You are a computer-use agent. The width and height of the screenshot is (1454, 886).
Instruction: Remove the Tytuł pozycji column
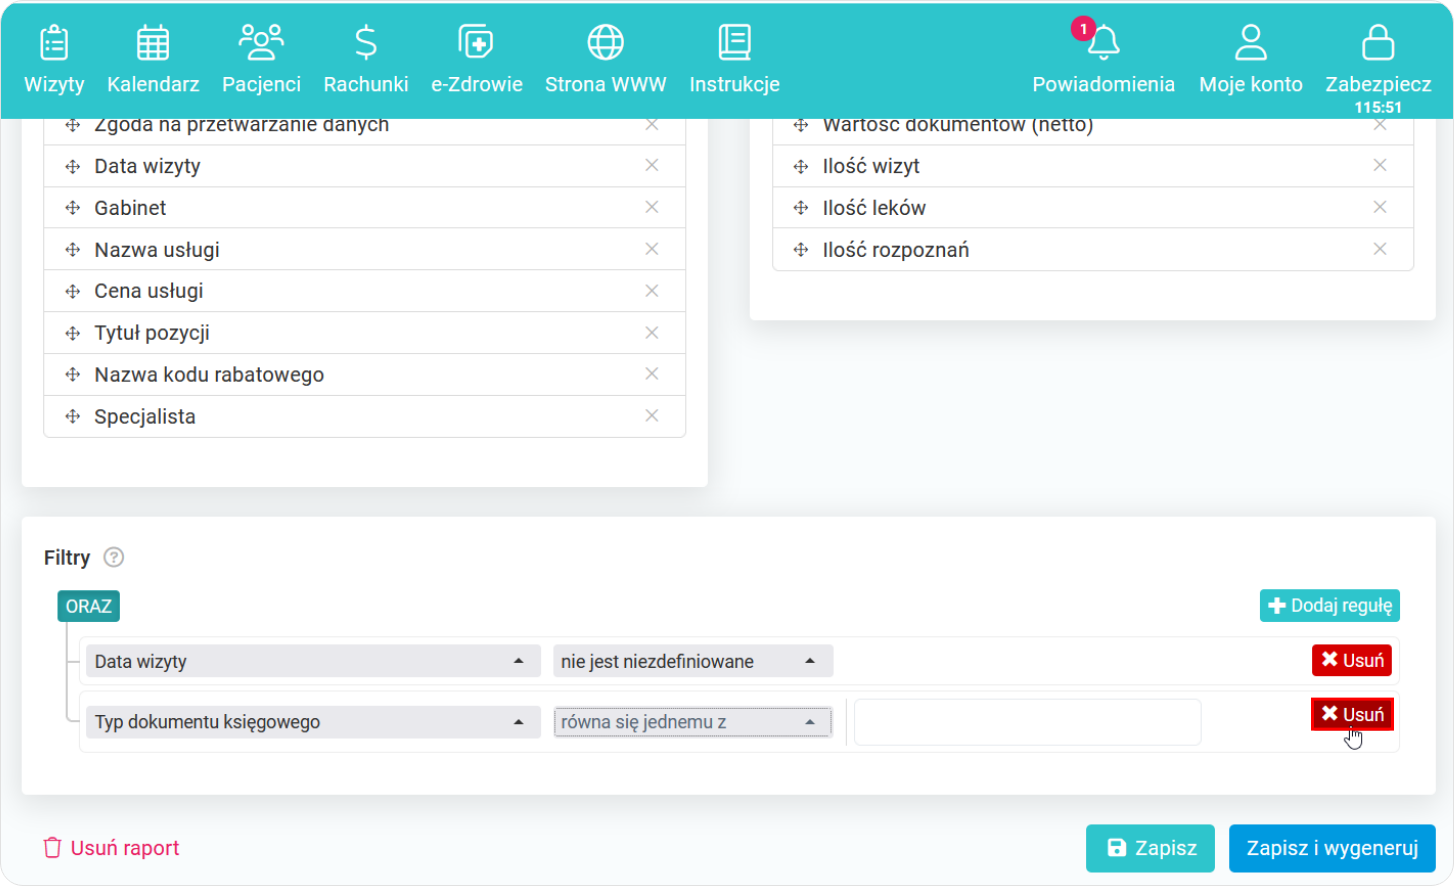coord(652,333)
